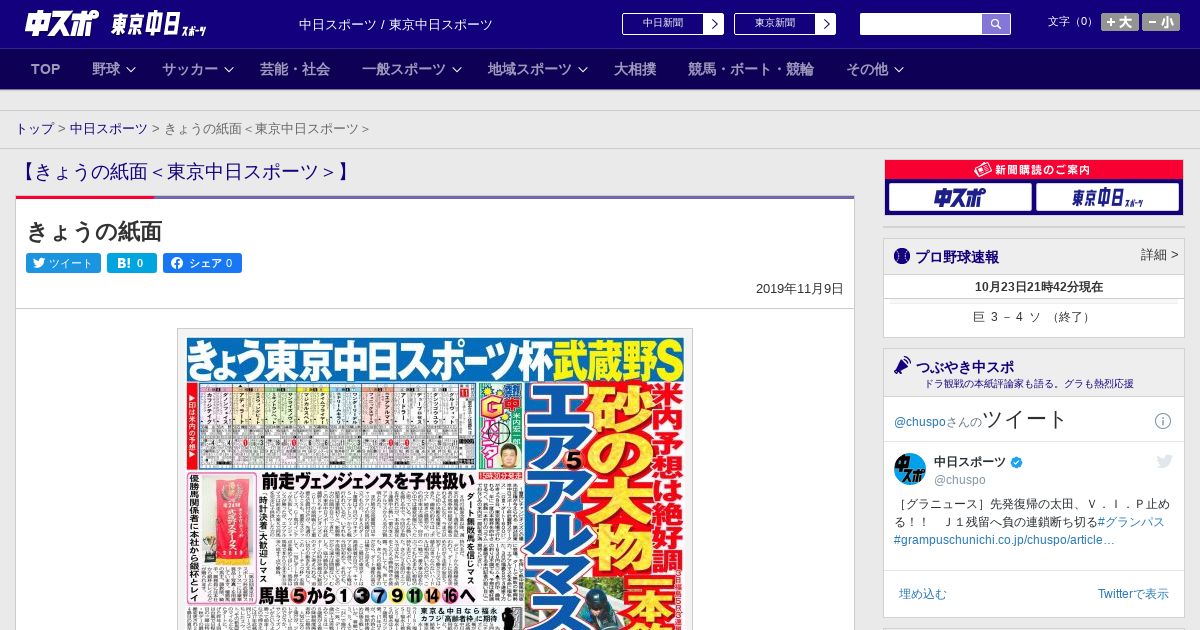
Task: Click the 巨 3 − 4 ソ score row
Action: [x=1034, y=317]
